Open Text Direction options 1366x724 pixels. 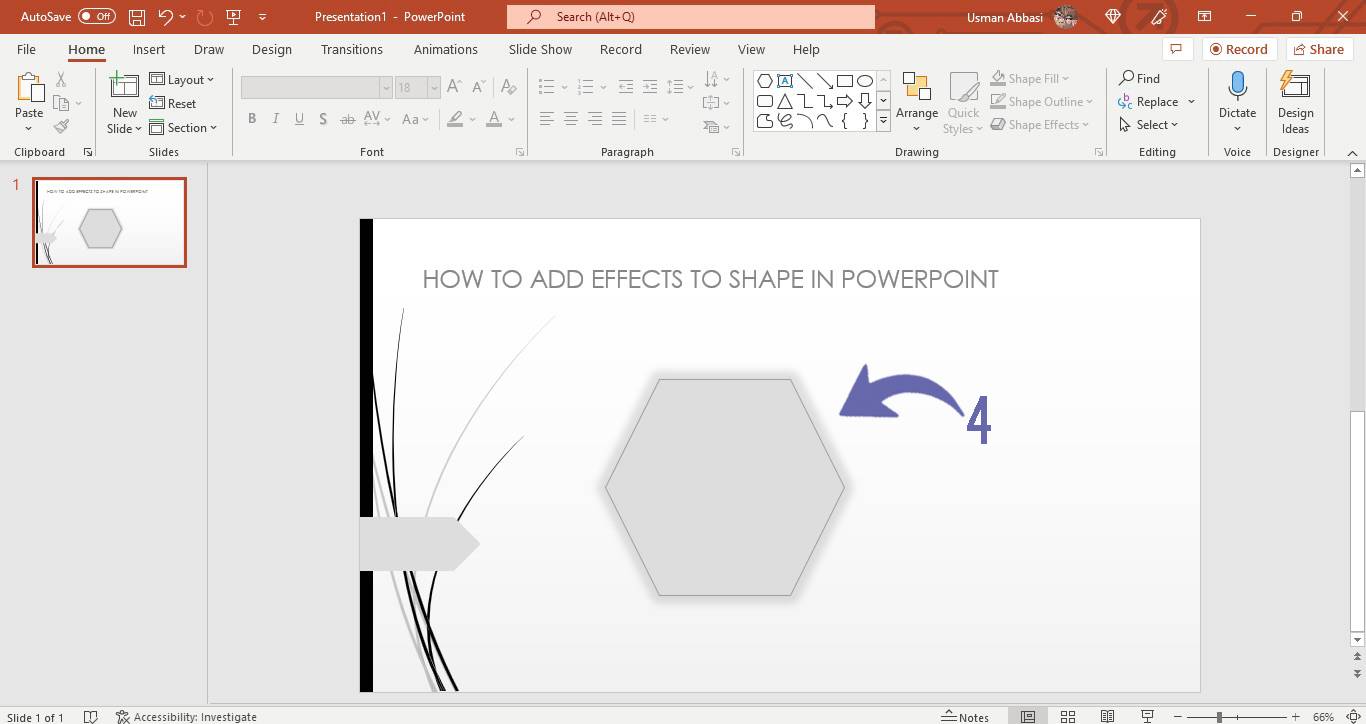pos(716,79)
